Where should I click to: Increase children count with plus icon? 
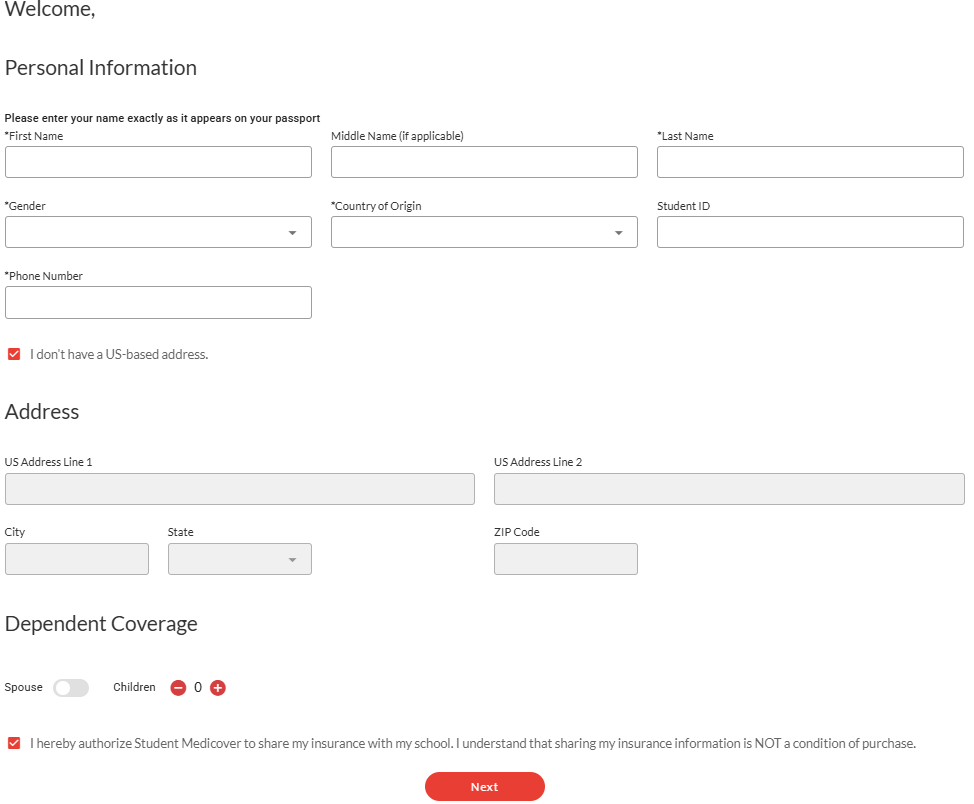217,688
